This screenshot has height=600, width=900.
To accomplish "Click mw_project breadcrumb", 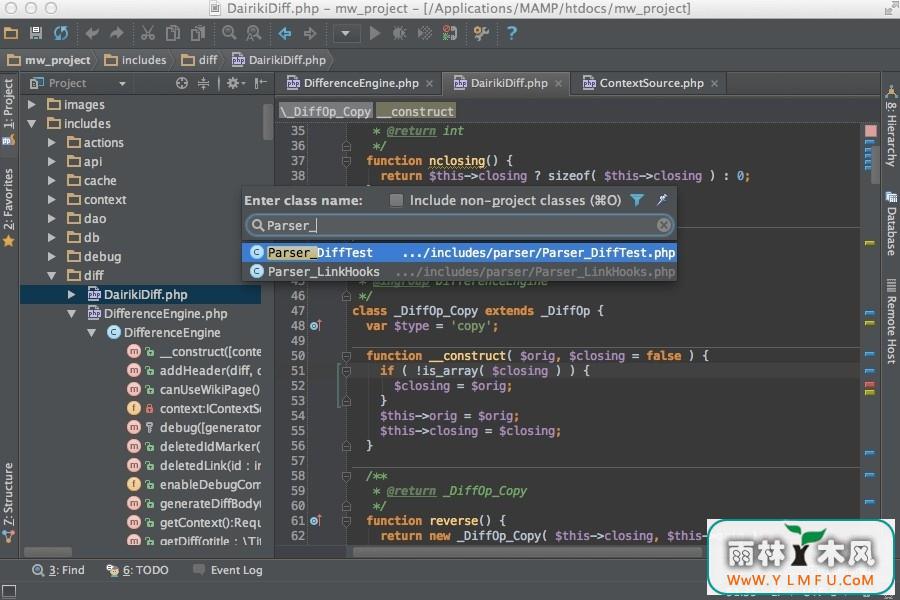I will 49,60.
